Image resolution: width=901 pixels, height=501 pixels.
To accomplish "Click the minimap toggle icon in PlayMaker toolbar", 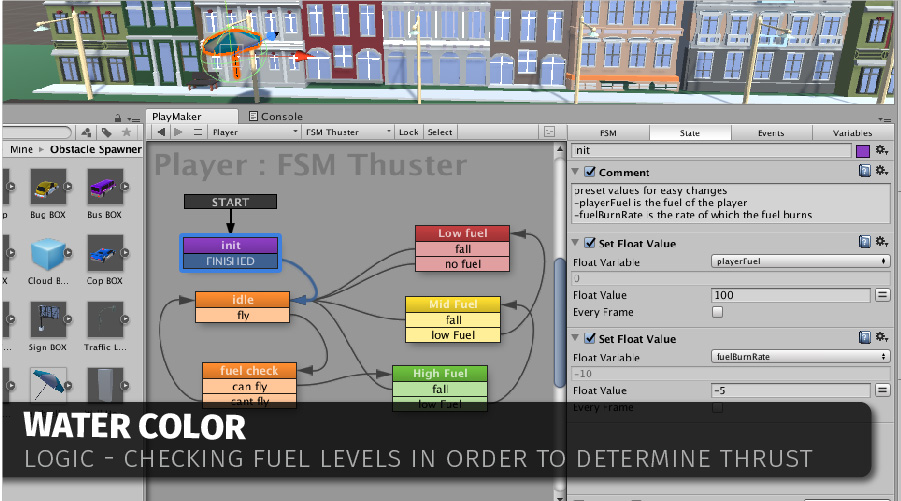I will (549, 132).
